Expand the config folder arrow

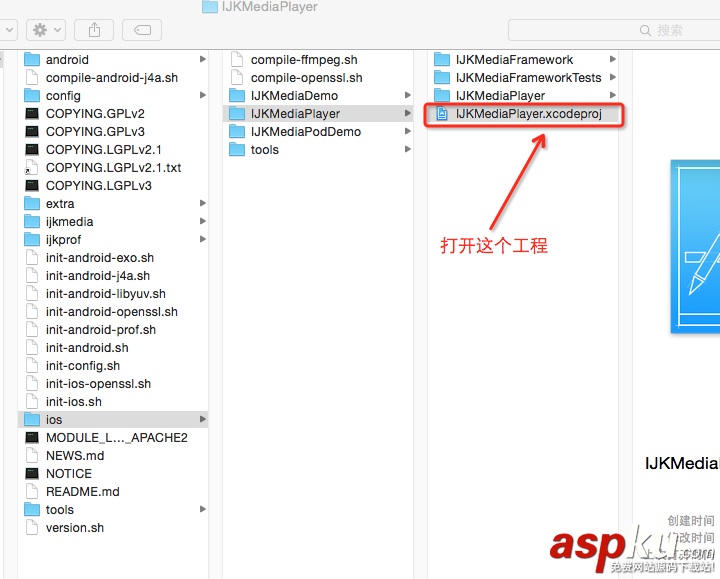coord(202,95)
